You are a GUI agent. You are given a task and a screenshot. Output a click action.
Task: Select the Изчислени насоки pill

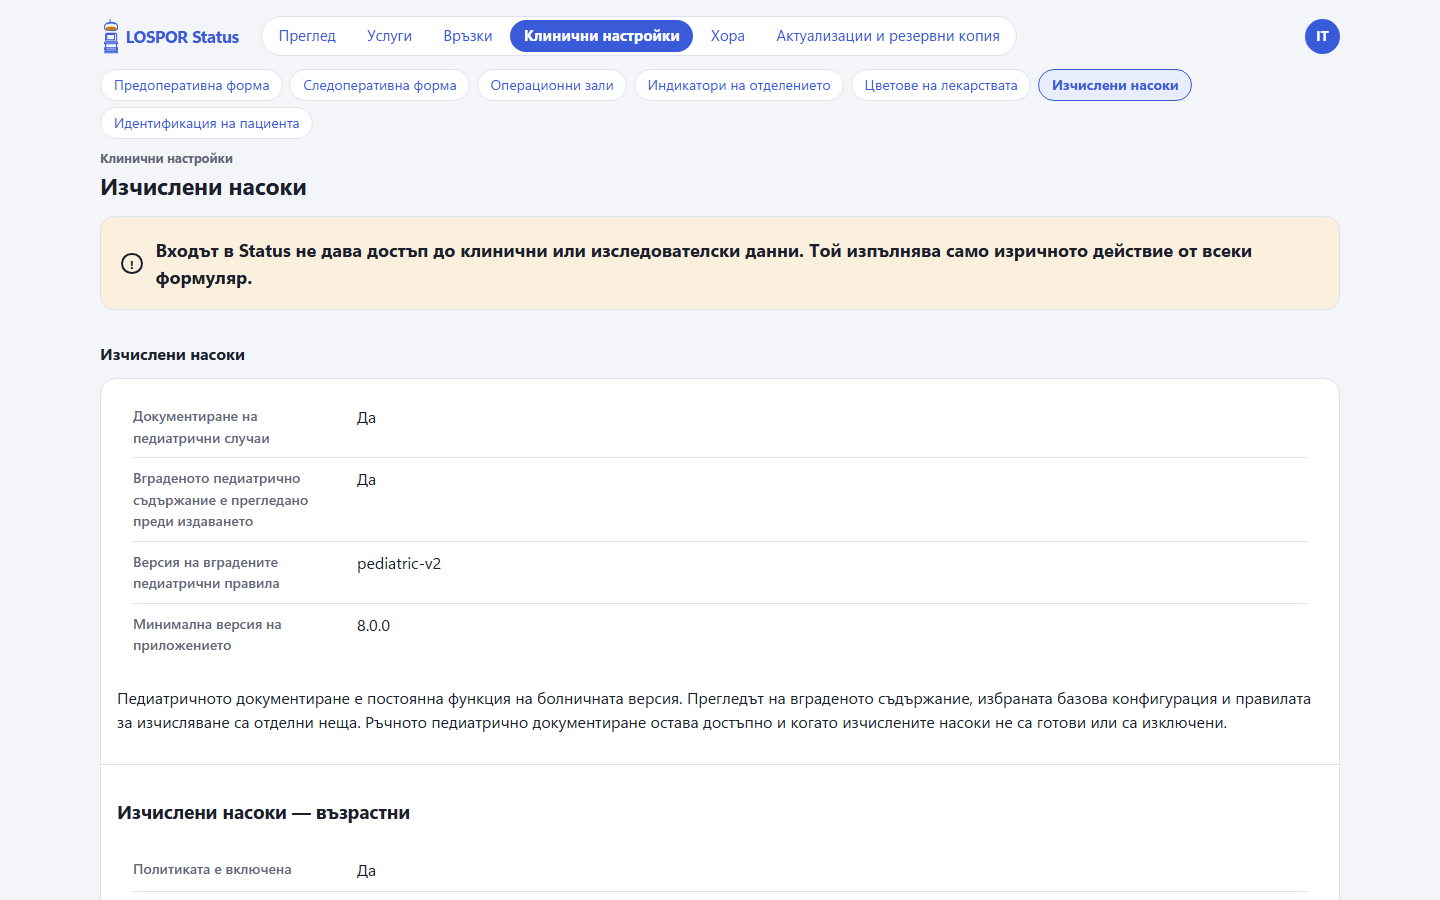tap(1115, 85)
